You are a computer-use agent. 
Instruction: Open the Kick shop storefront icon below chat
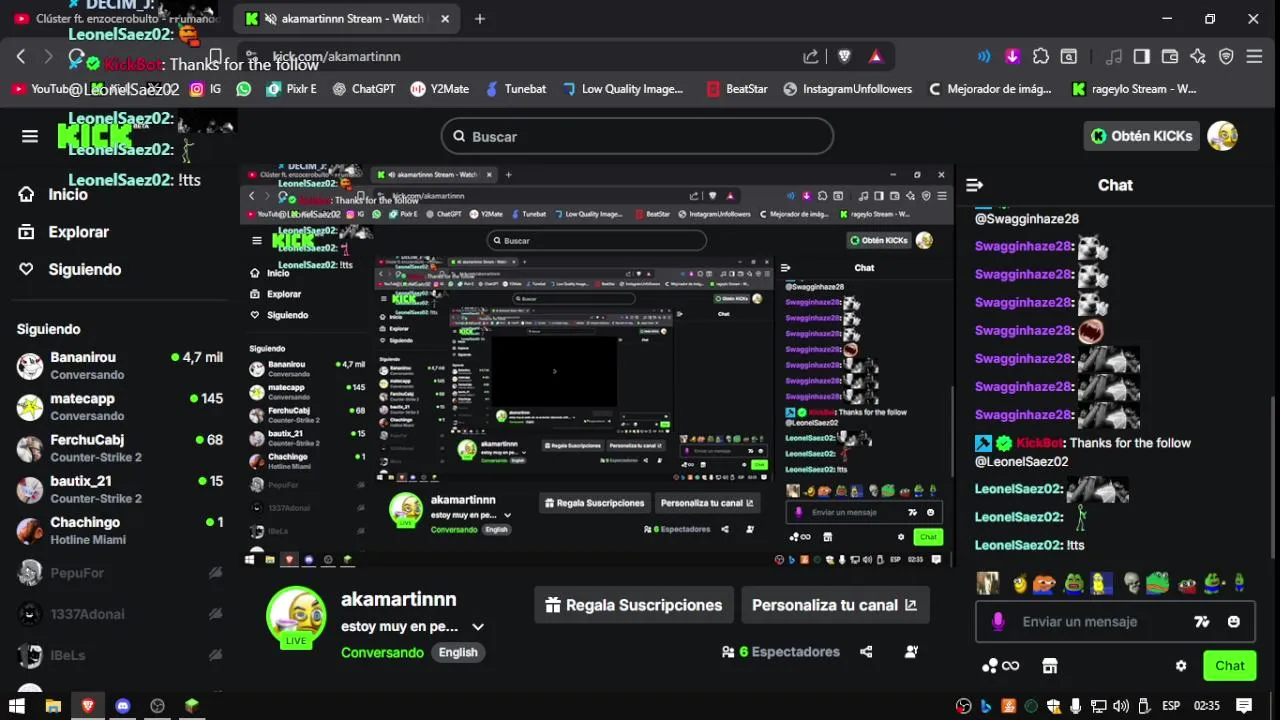click(x=1049, y=666)
